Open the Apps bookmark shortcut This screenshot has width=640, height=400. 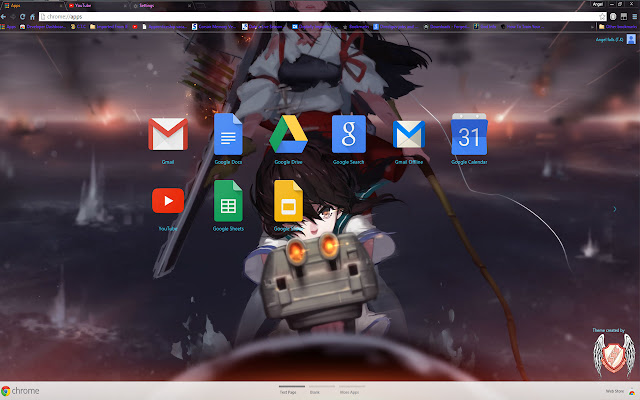point(8,29)
